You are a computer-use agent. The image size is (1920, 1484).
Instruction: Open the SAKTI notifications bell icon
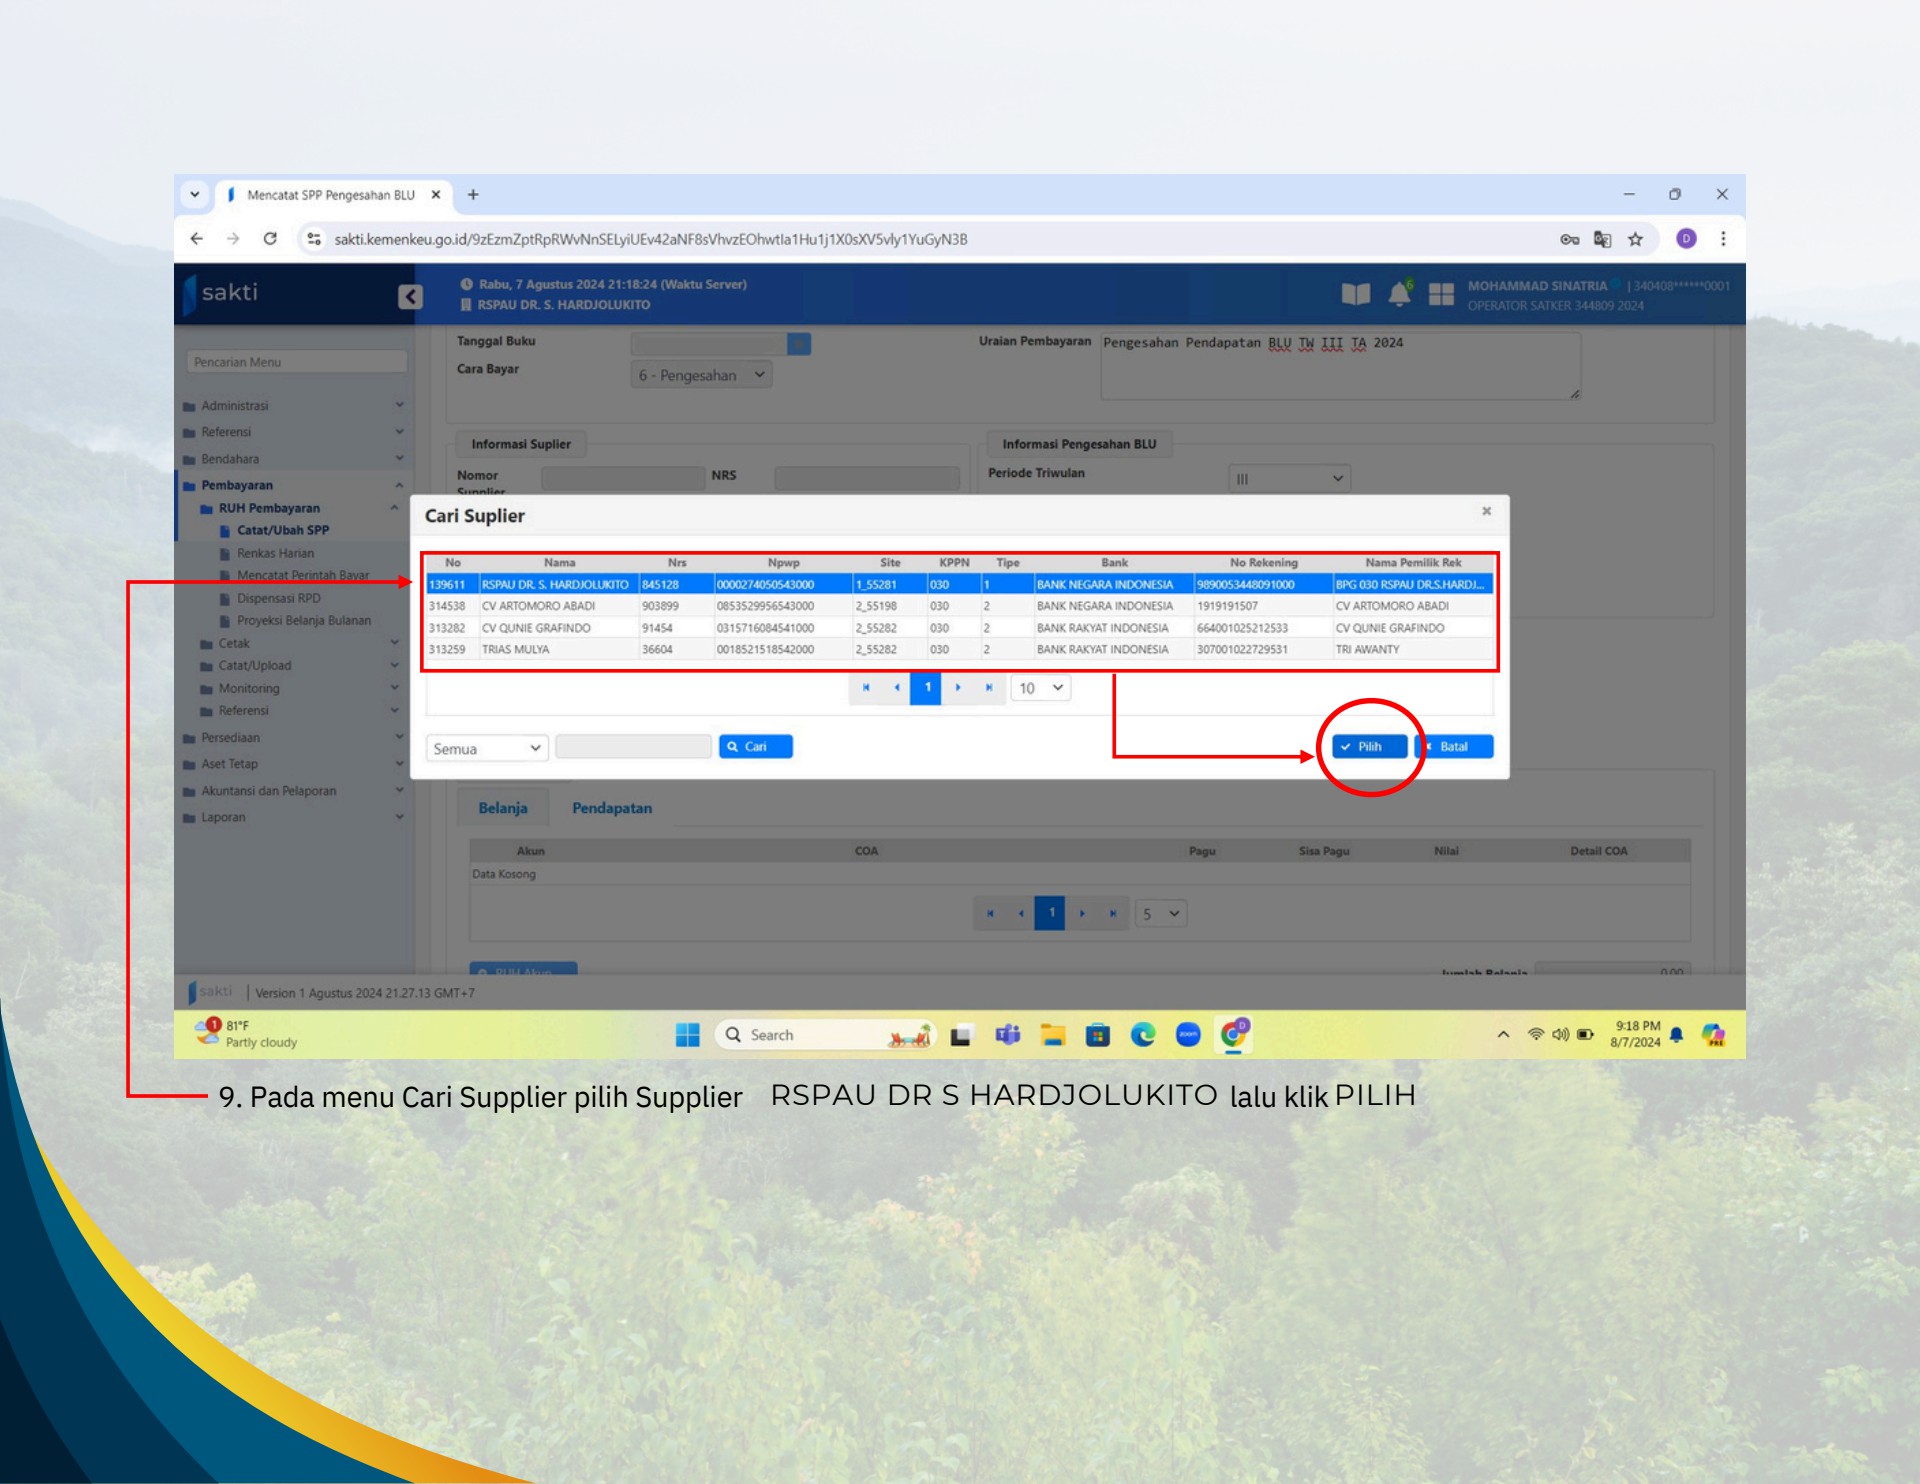tap(1398, 290)
